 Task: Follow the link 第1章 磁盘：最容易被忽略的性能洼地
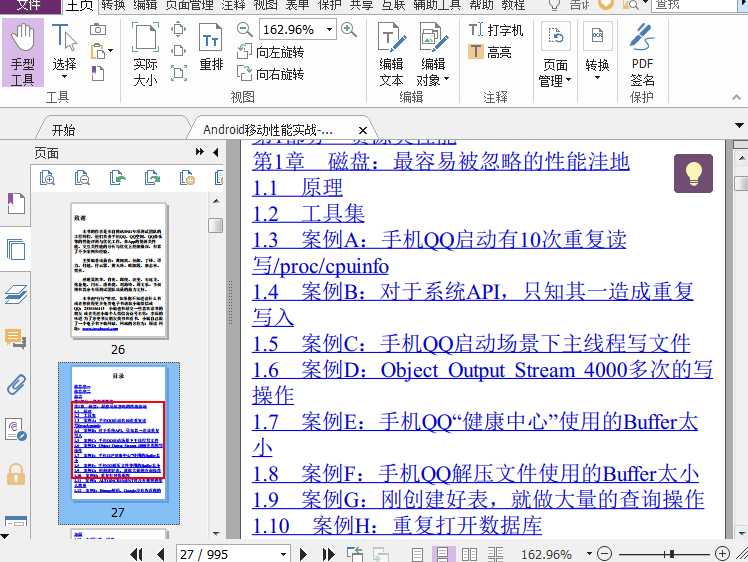(x=441, y=162)
